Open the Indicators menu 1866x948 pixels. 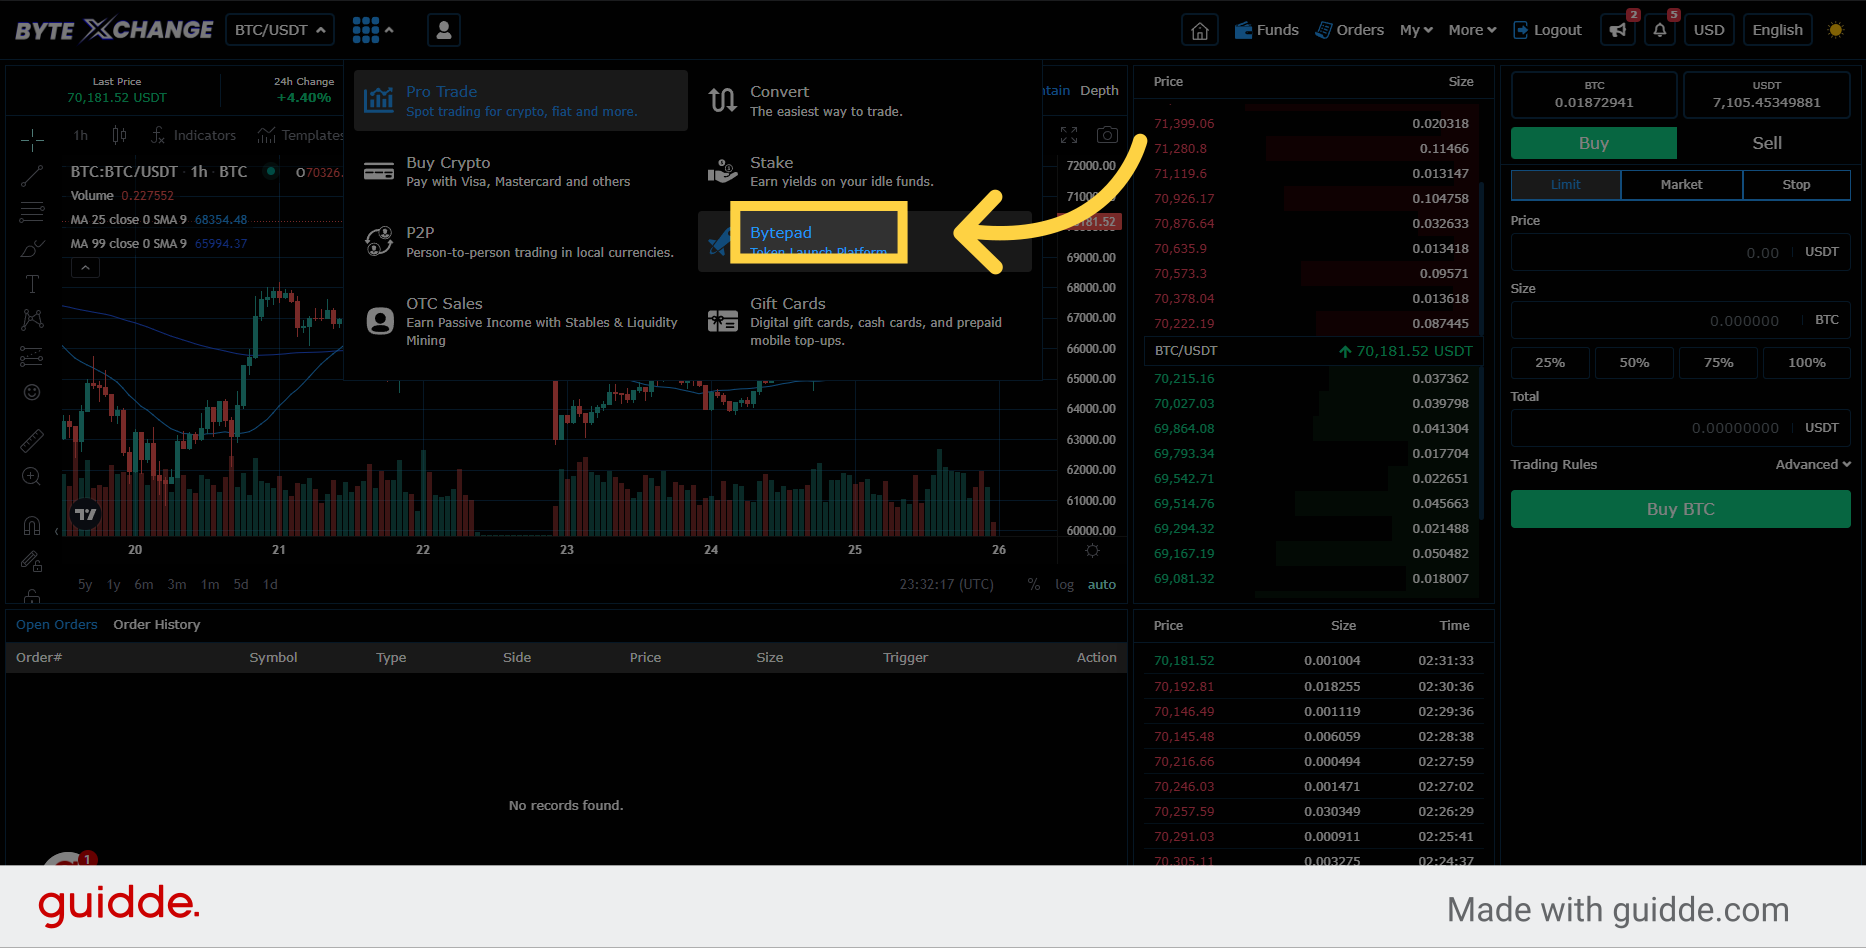(x=193, y=135)
